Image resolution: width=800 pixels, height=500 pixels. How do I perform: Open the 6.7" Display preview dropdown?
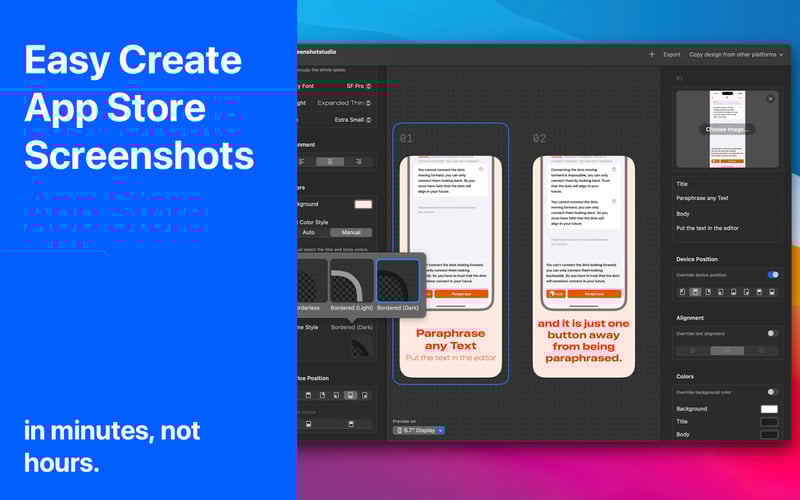pos(418,430)
